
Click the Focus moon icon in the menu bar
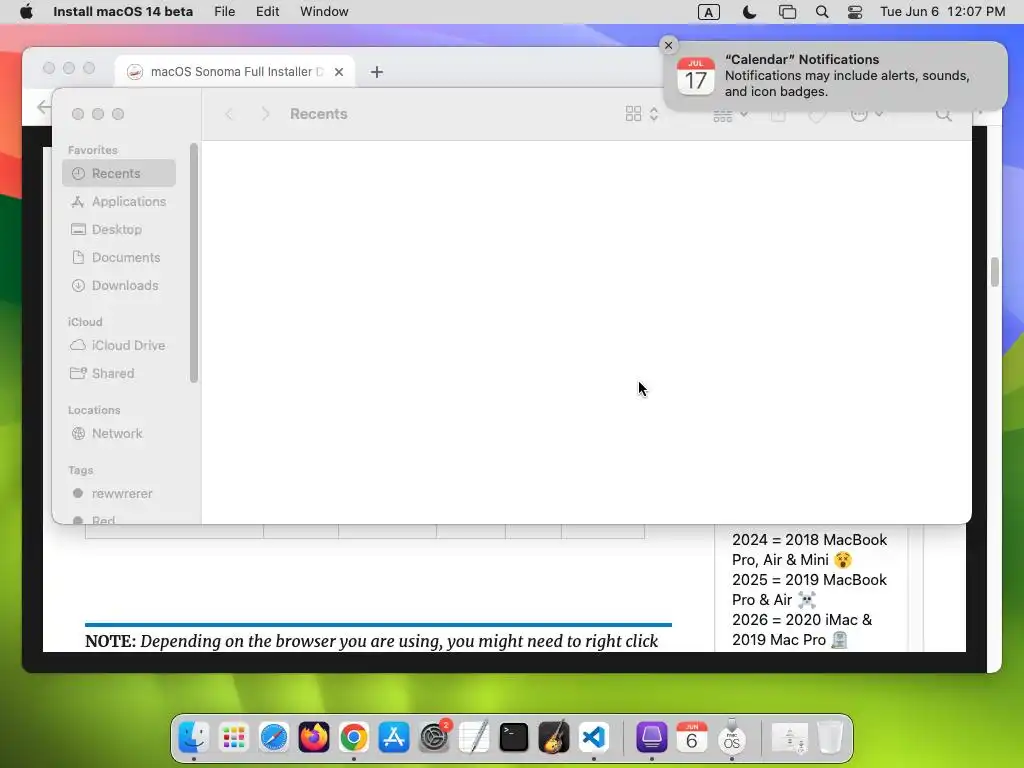[749, 12]
